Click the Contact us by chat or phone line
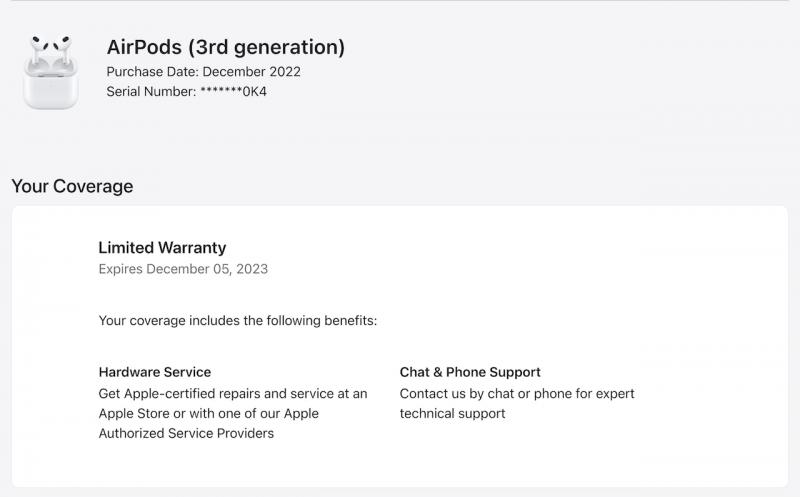800x497 pixels. pos(517,393)
